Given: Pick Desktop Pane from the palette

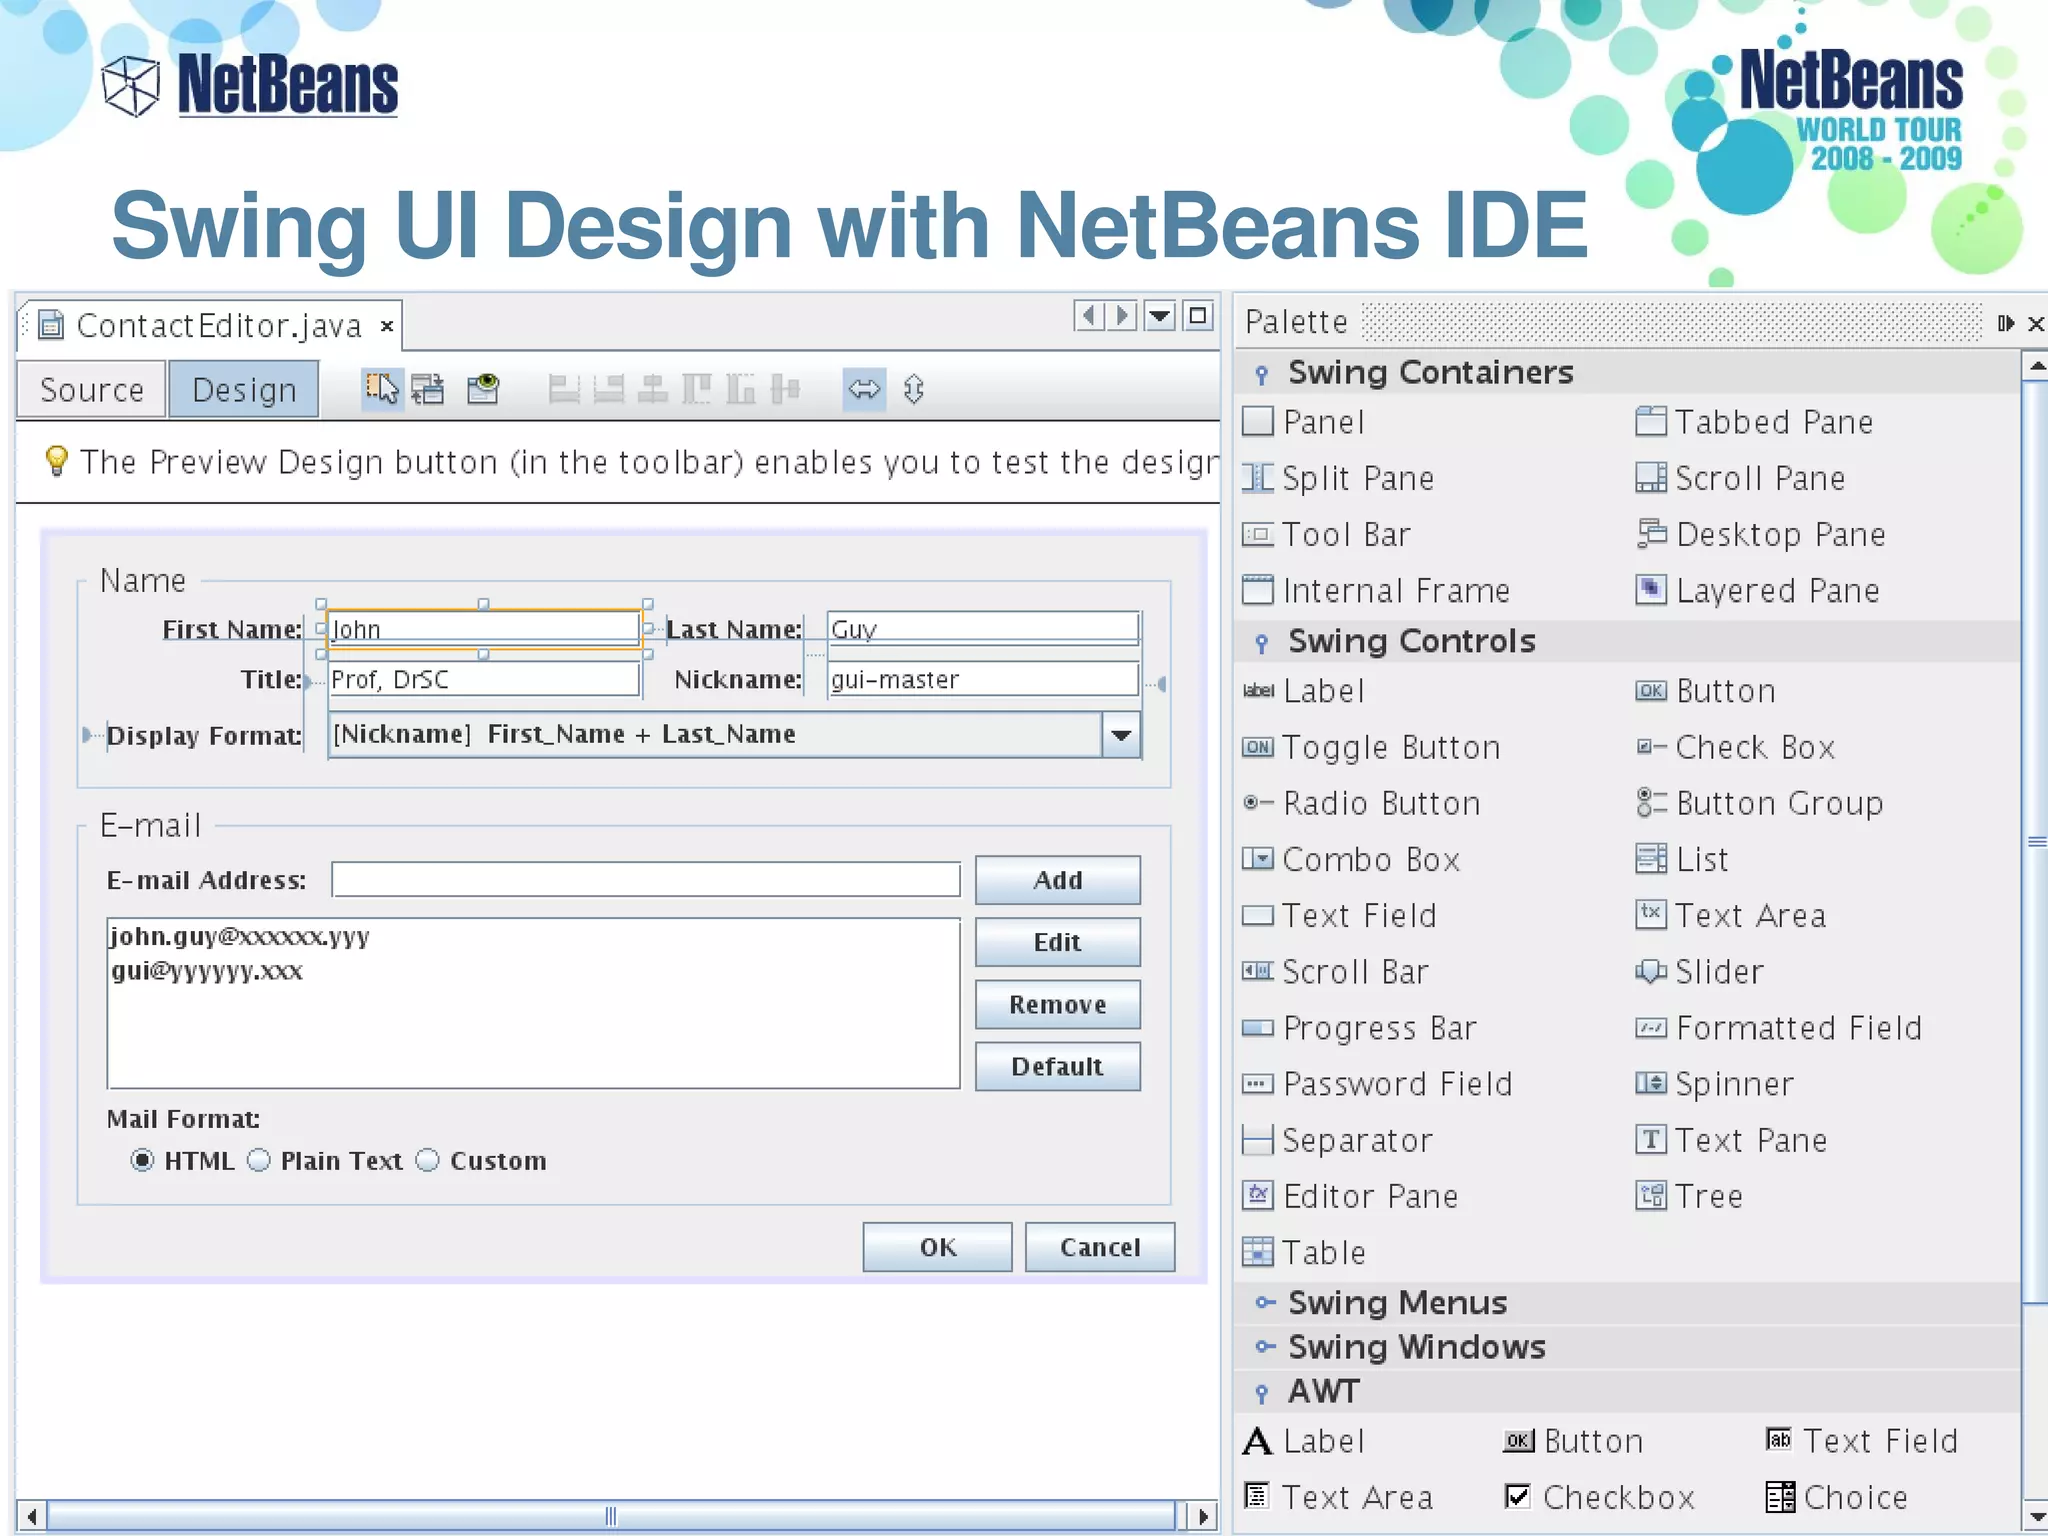Looking at the screenshot, I should tap(1761, 534).
